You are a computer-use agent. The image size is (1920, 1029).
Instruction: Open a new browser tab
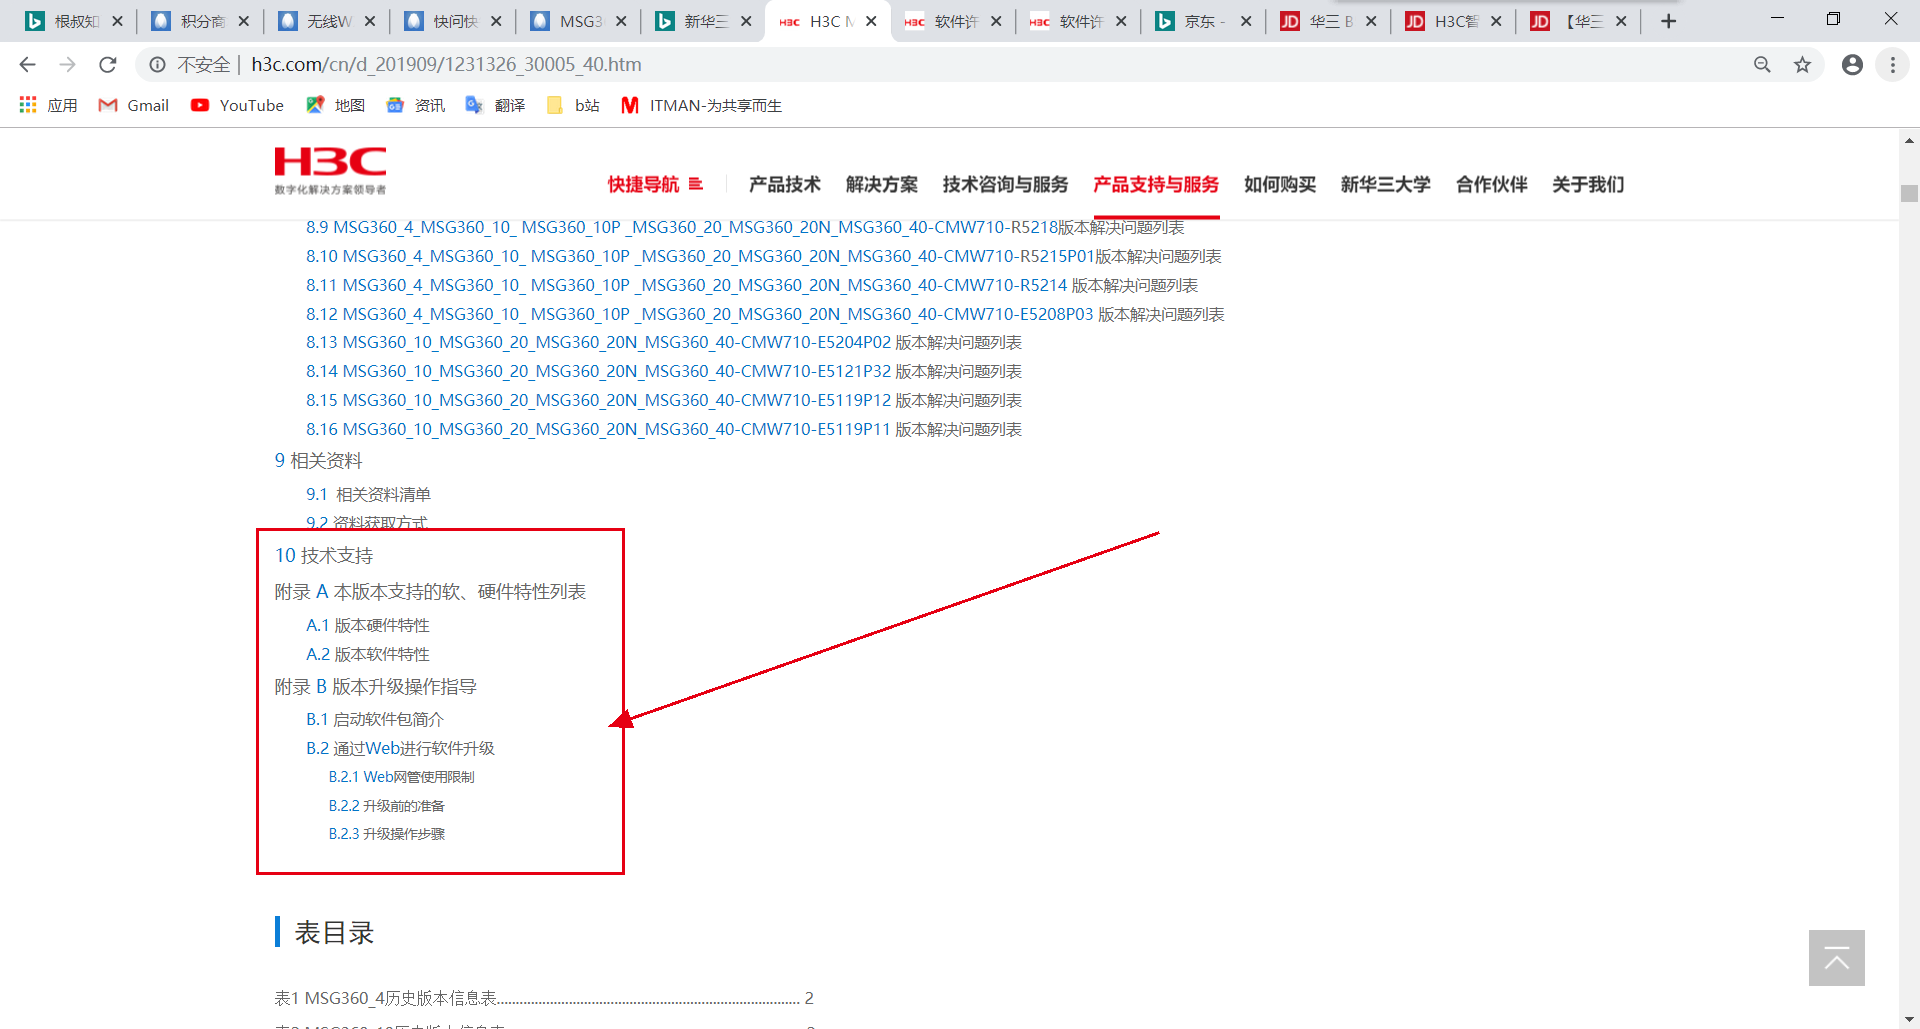[1668, 21]
